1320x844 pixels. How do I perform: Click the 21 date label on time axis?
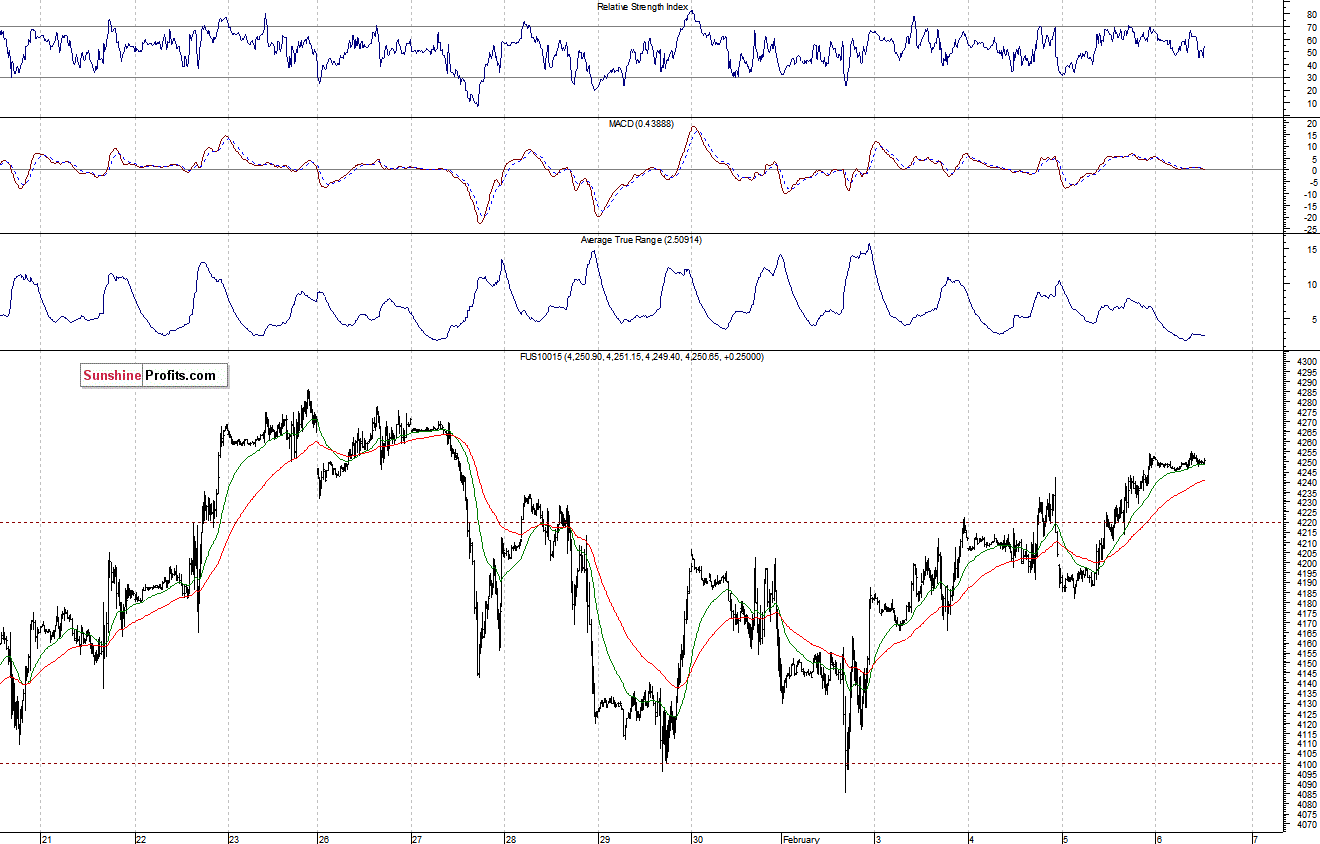point(46,838)
